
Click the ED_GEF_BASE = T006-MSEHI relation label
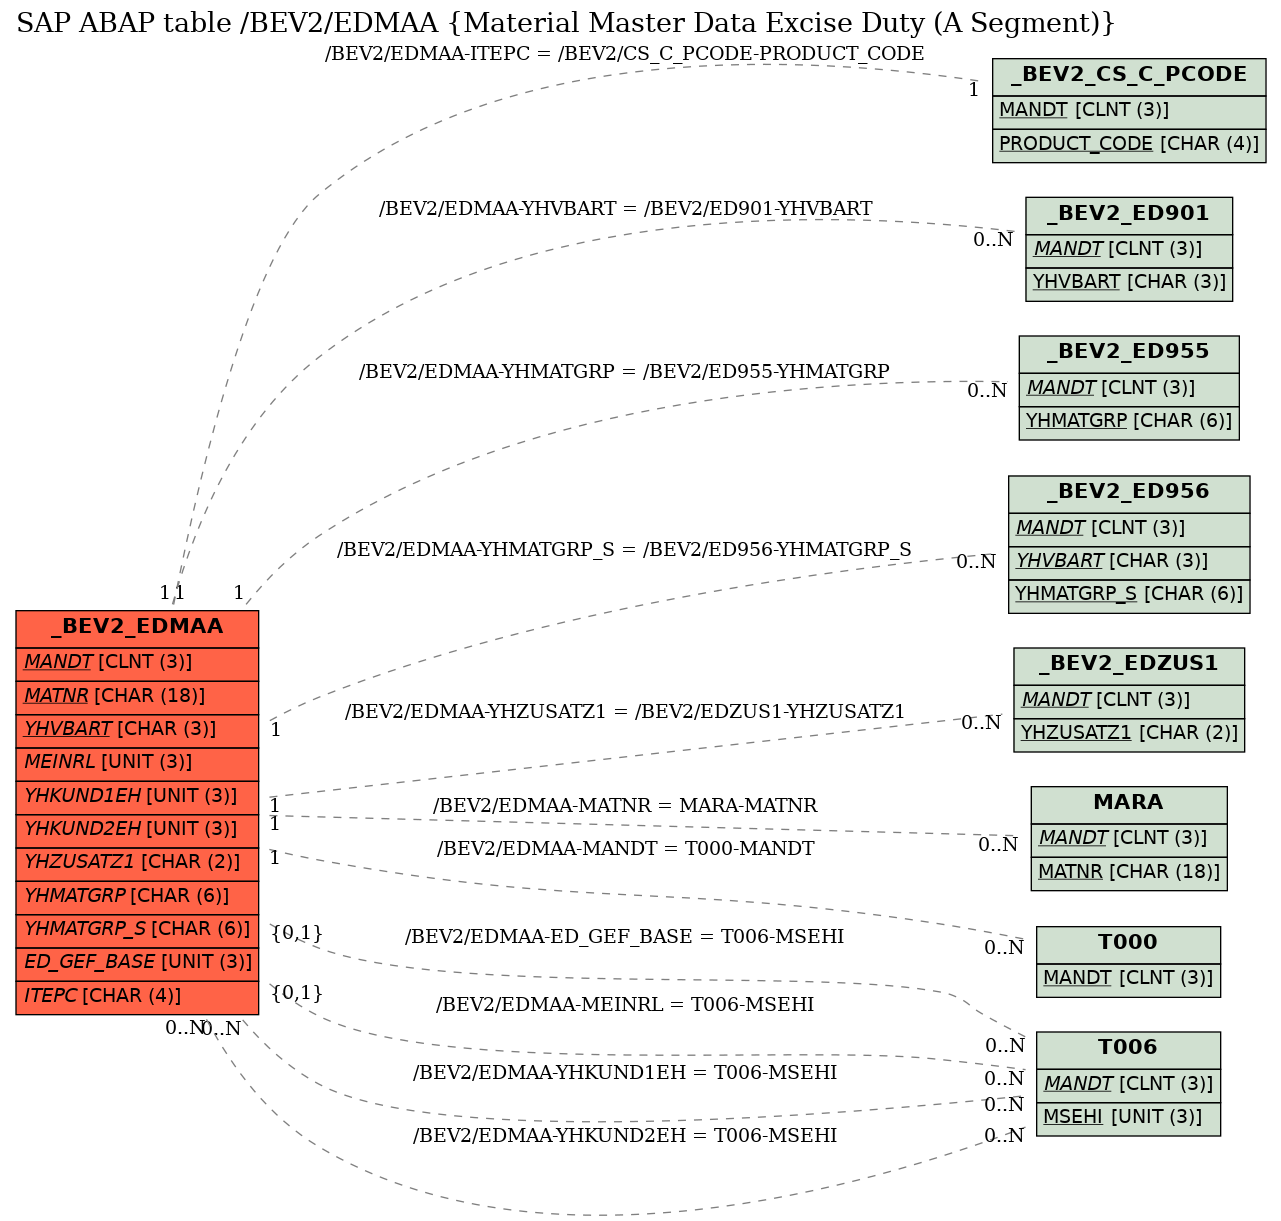pos(625,937)
